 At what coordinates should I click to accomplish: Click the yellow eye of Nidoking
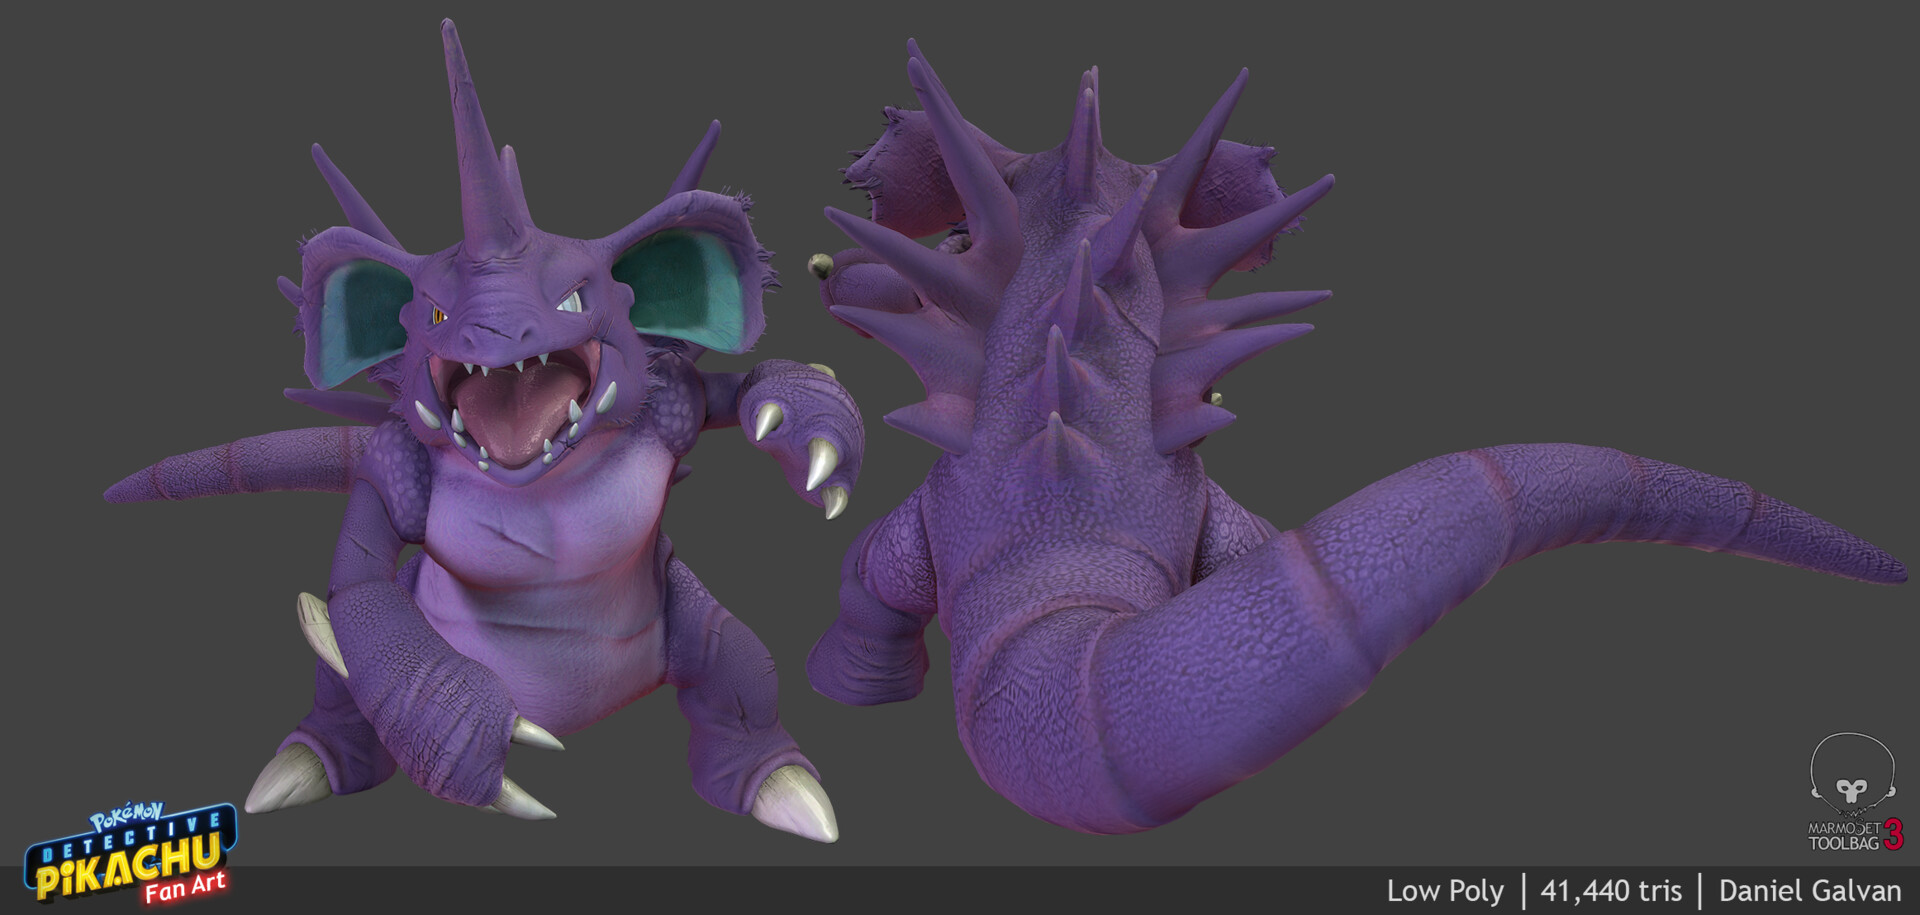point(437,314)
